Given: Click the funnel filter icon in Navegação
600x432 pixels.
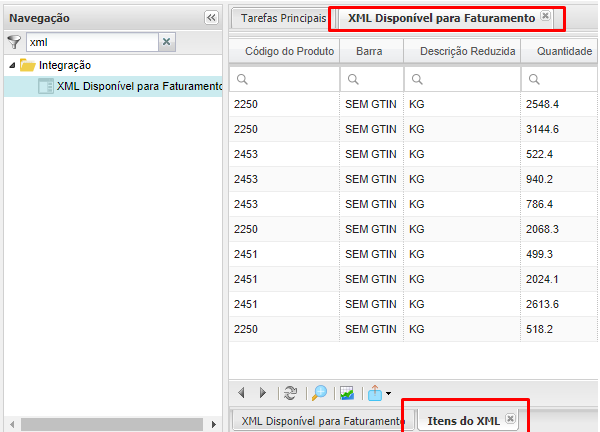Looking at the screenshot, I should pos(14,42).
